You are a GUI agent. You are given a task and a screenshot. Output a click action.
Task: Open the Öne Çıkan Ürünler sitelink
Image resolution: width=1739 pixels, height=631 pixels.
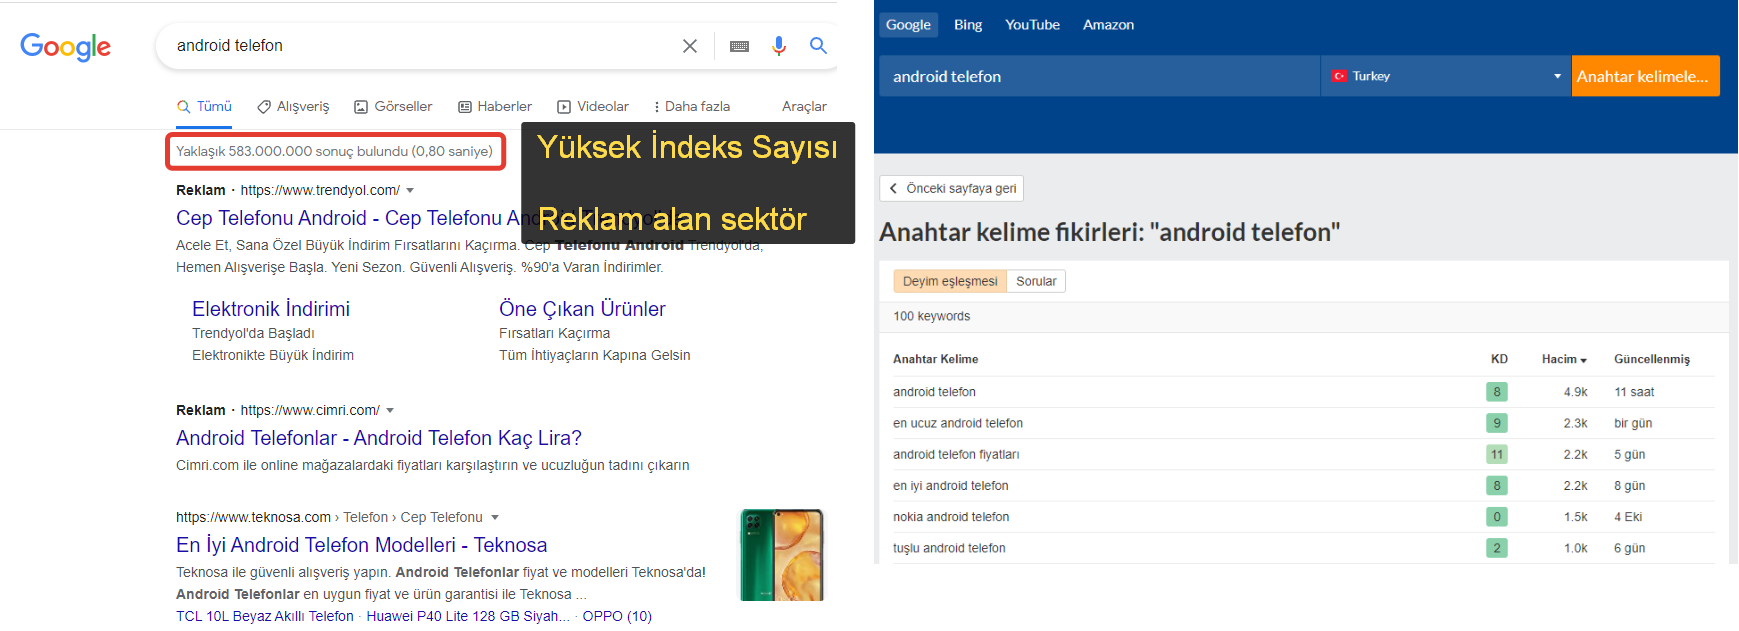pos(582,309)
